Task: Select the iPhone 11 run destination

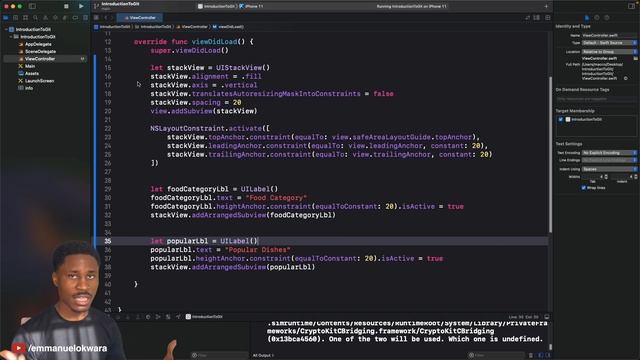Action: 252,7
